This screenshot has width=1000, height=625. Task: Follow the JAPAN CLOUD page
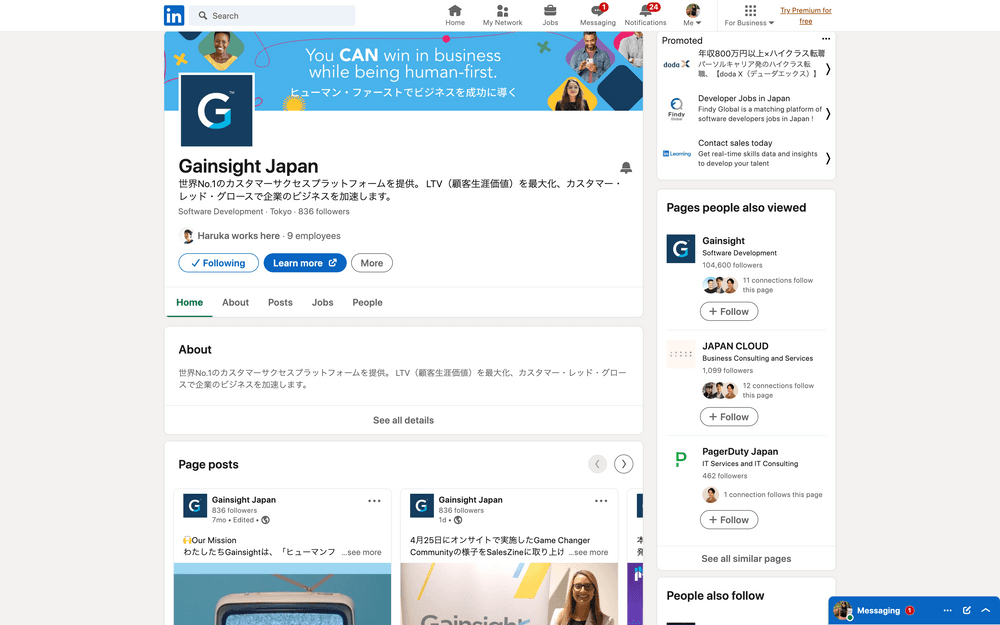point(728,417)
